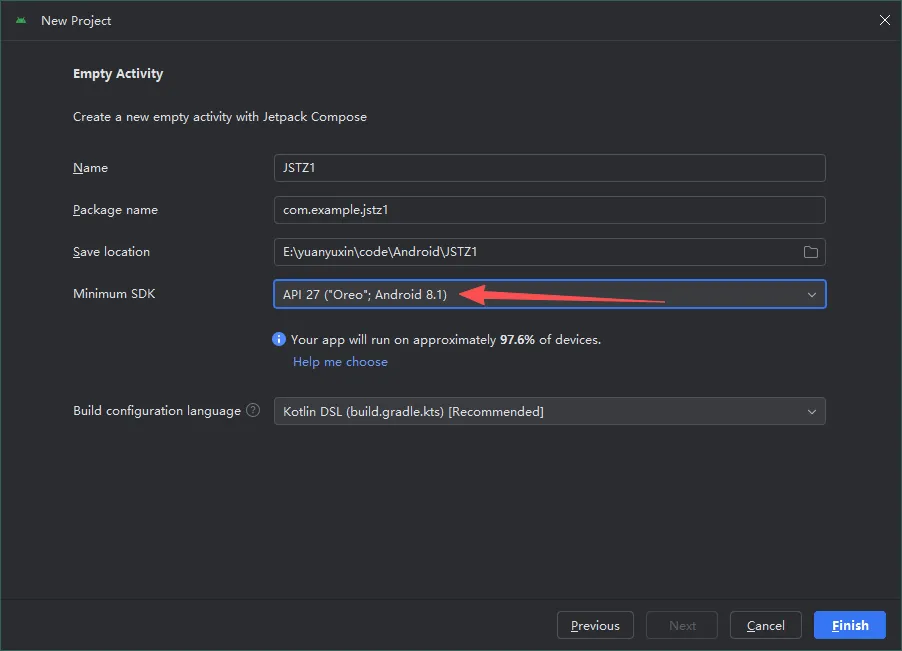Open the Kotlin DSL build language combo box
The image size is (902, 651).
[550, 411]
